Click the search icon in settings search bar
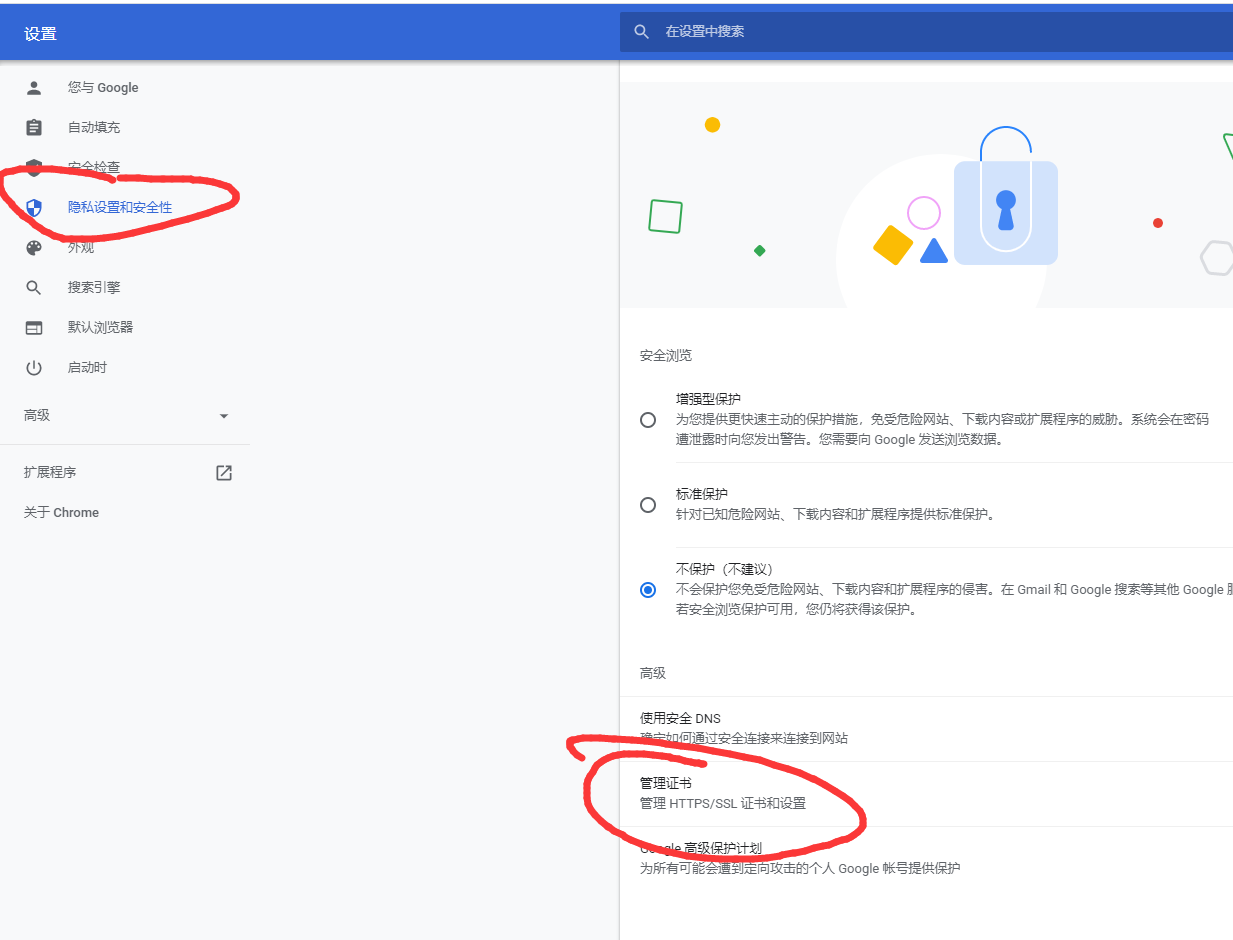The height and width of the screenshot is (940, 1233). (x=642, y=32)
